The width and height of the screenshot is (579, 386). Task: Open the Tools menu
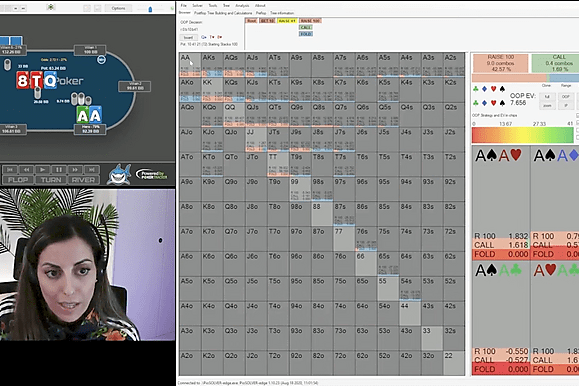pyautogui.click(x=213, y=6)
